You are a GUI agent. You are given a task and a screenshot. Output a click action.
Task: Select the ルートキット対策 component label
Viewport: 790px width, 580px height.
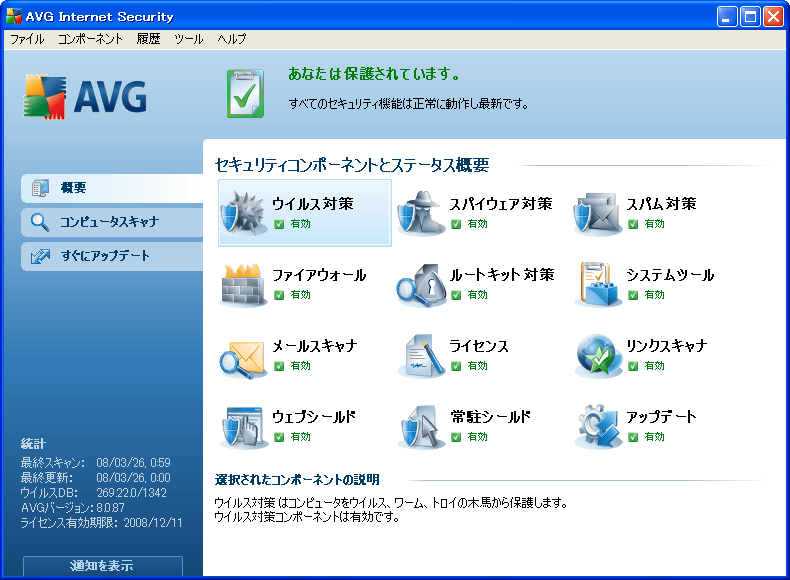(x=502, y=275)
